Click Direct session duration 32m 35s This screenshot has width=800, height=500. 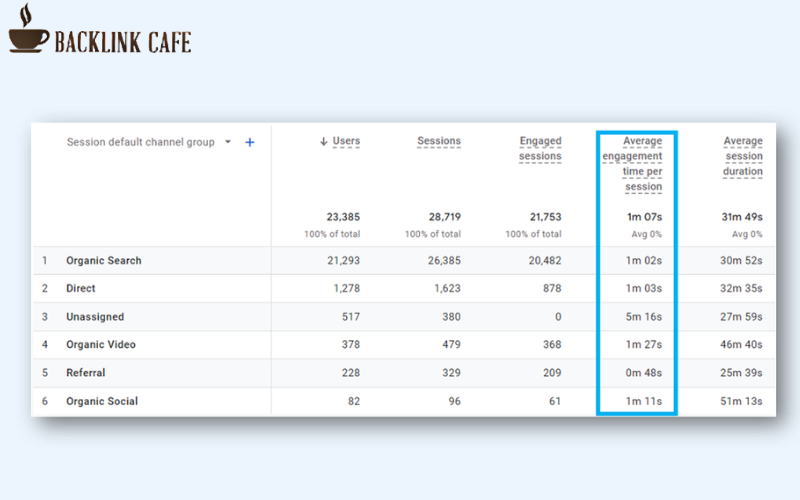(741, 288)
